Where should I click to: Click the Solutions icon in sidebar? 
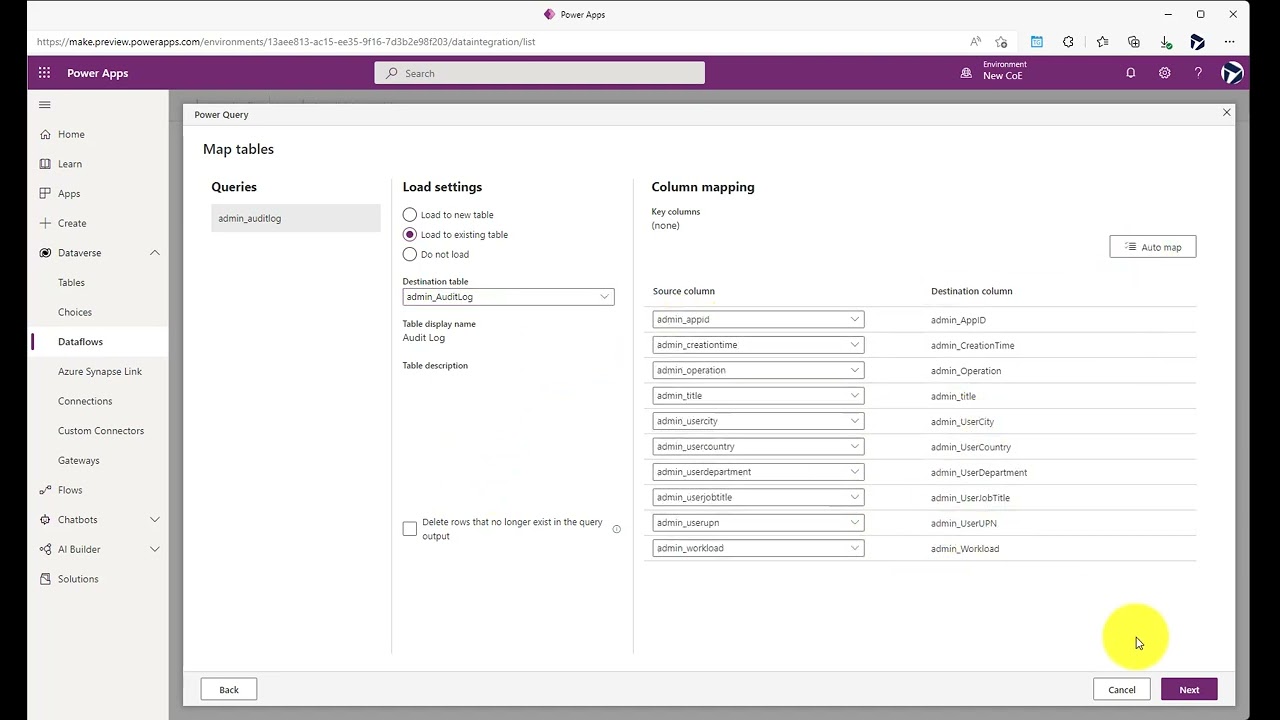click(x=45, y=579)
